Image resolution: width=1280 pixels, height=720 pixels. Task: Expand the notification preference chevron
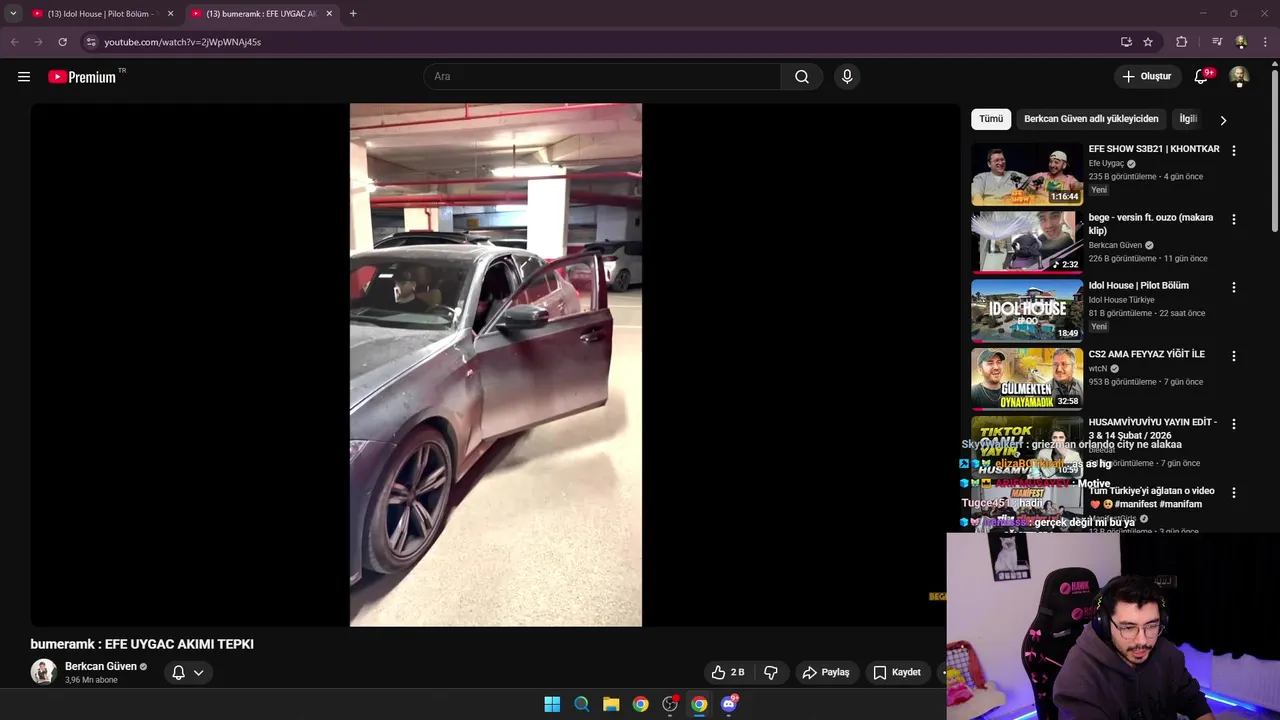[198, 673]
